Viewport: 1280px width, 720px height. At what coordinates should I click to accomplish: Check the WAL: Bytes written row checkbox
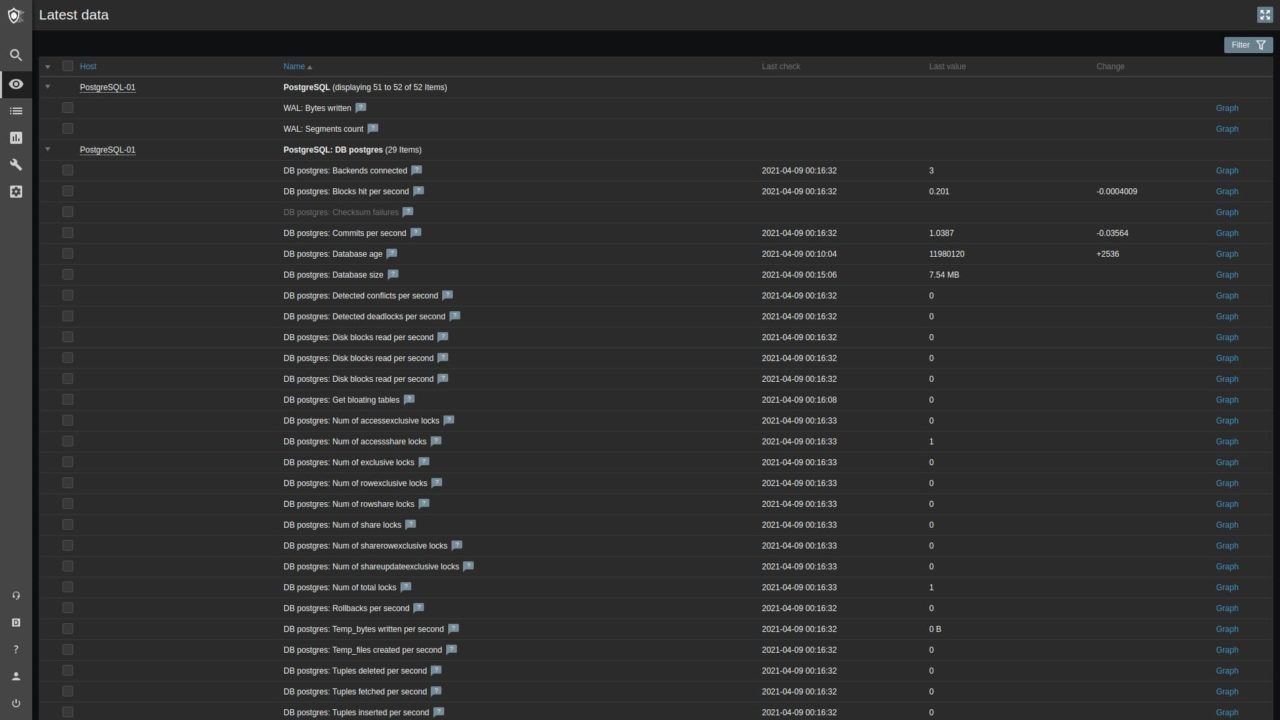(68, 107)
